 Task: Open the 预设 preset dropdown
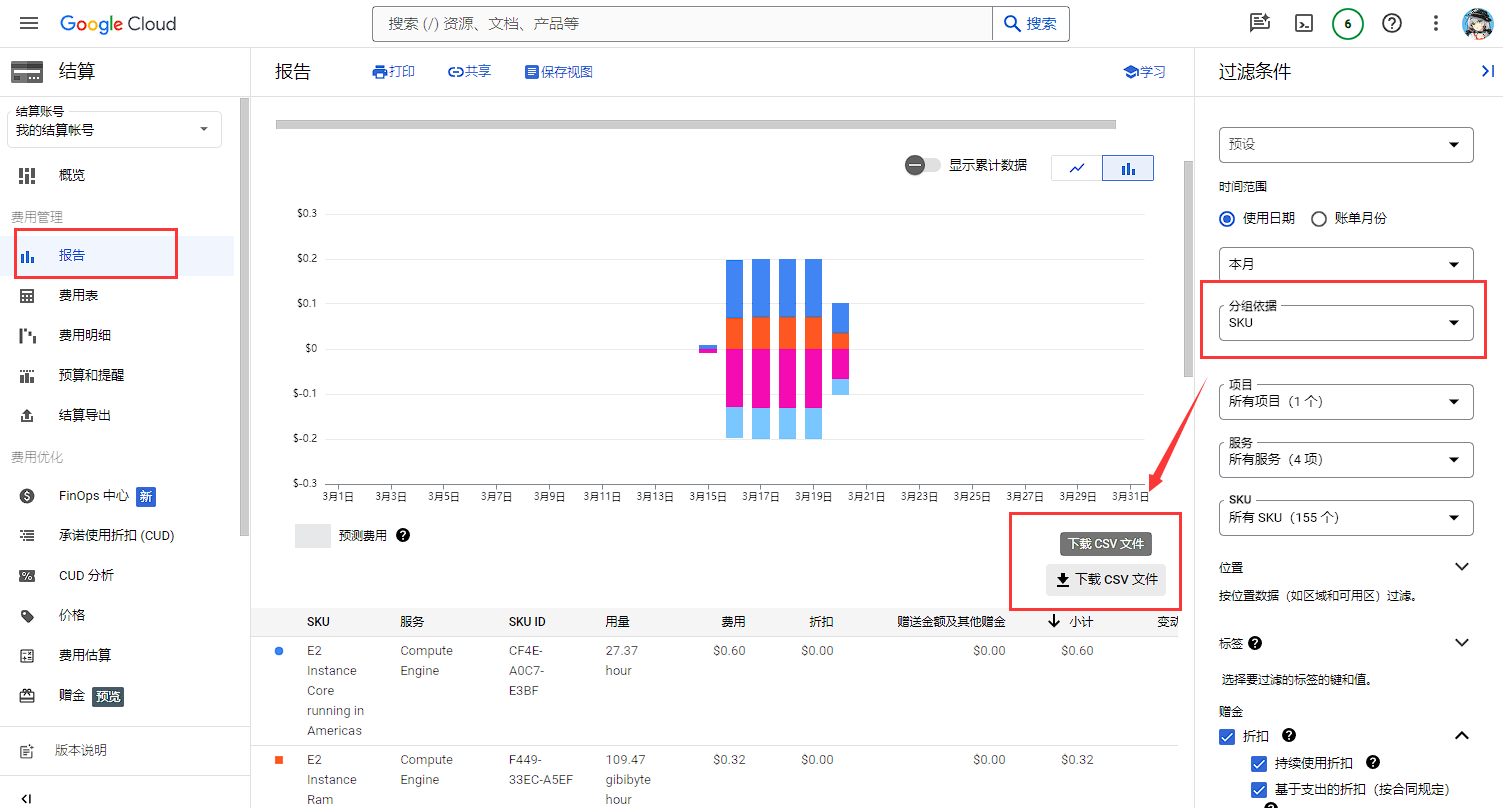[x=1346, y=144]
